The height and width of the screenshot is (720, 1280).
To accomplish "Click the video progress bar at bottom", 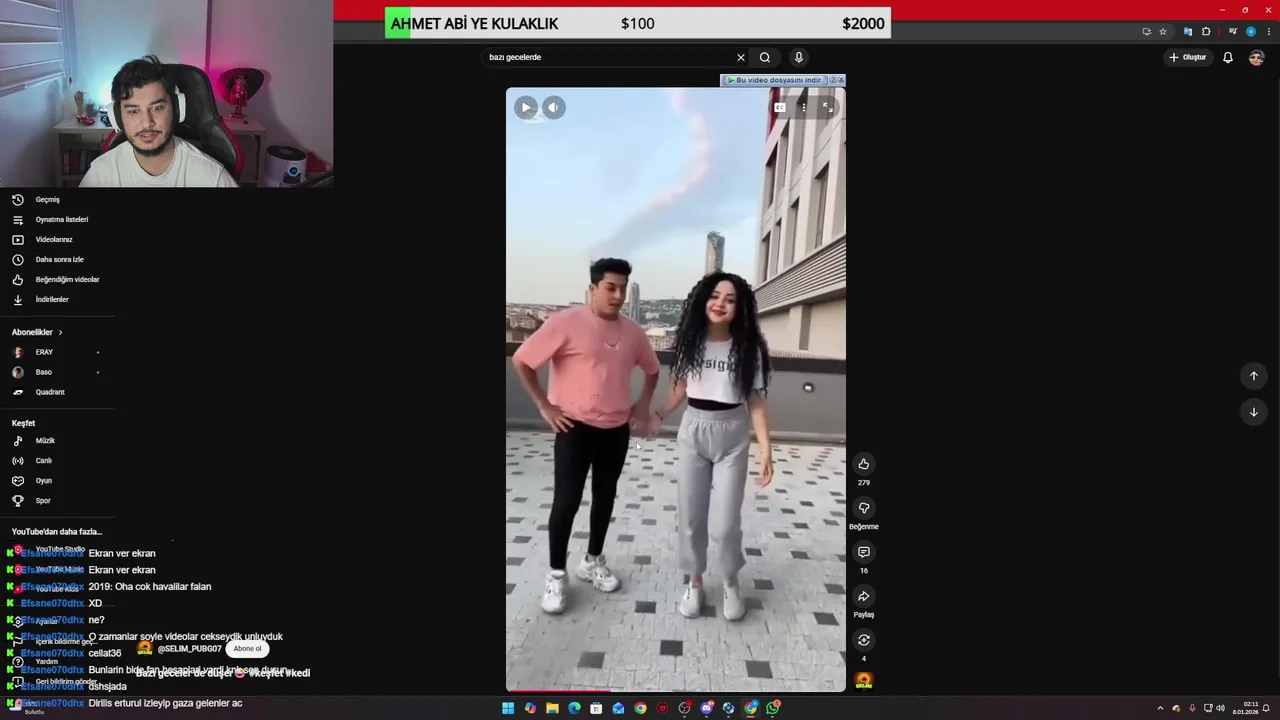I will click(676, 690).
